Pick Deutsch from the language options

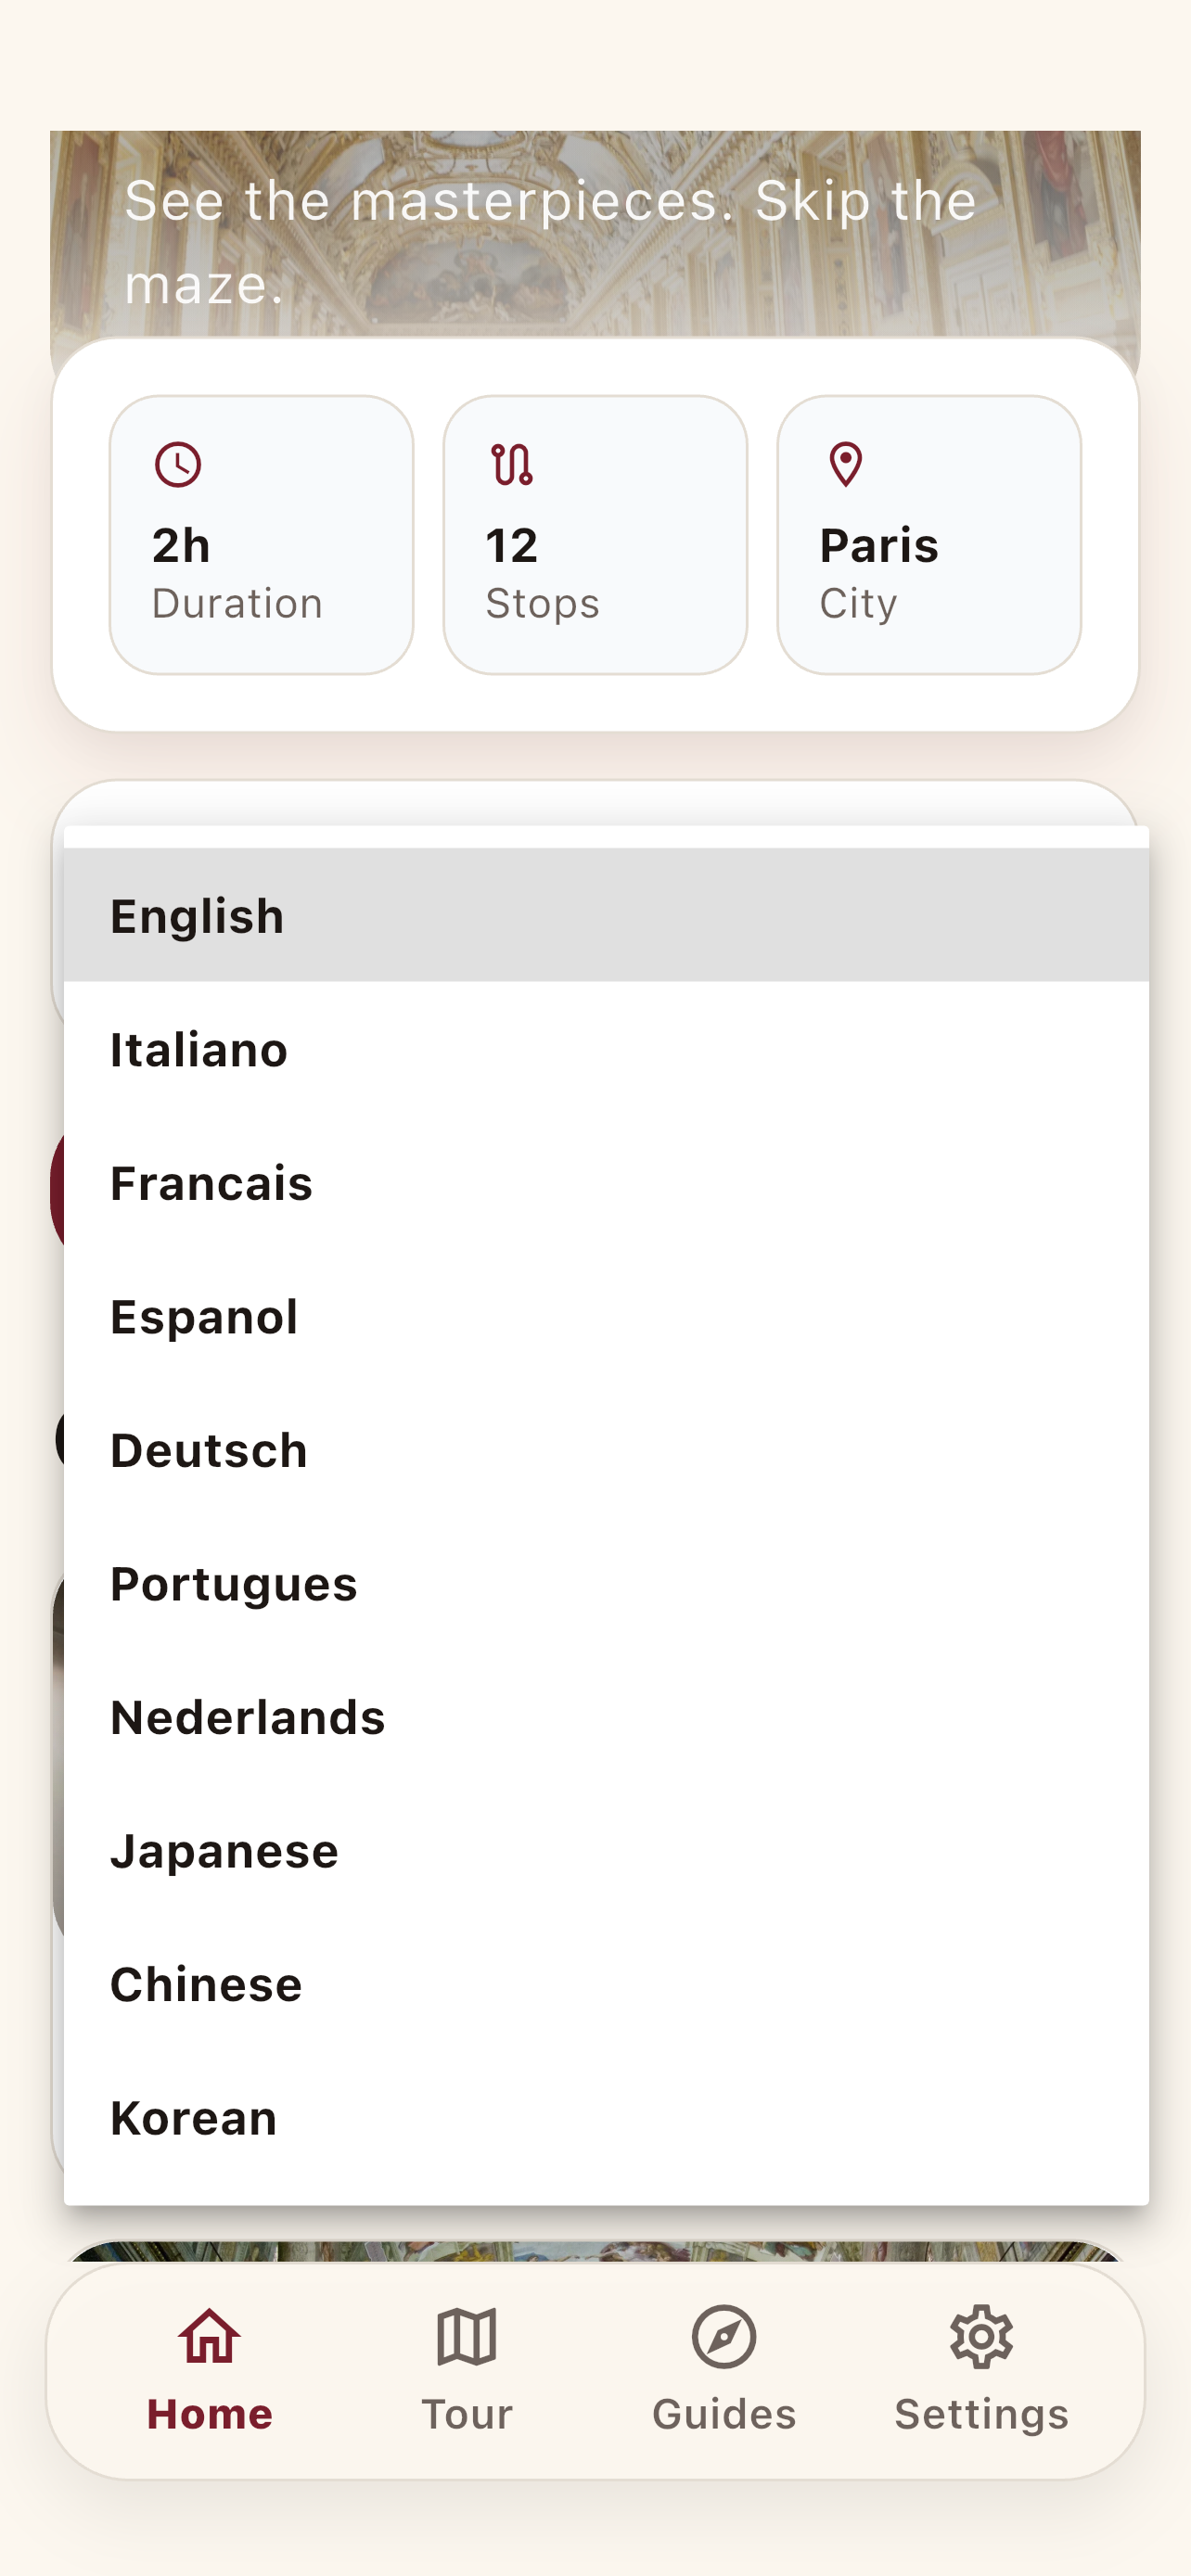[x=606, y=1450]
